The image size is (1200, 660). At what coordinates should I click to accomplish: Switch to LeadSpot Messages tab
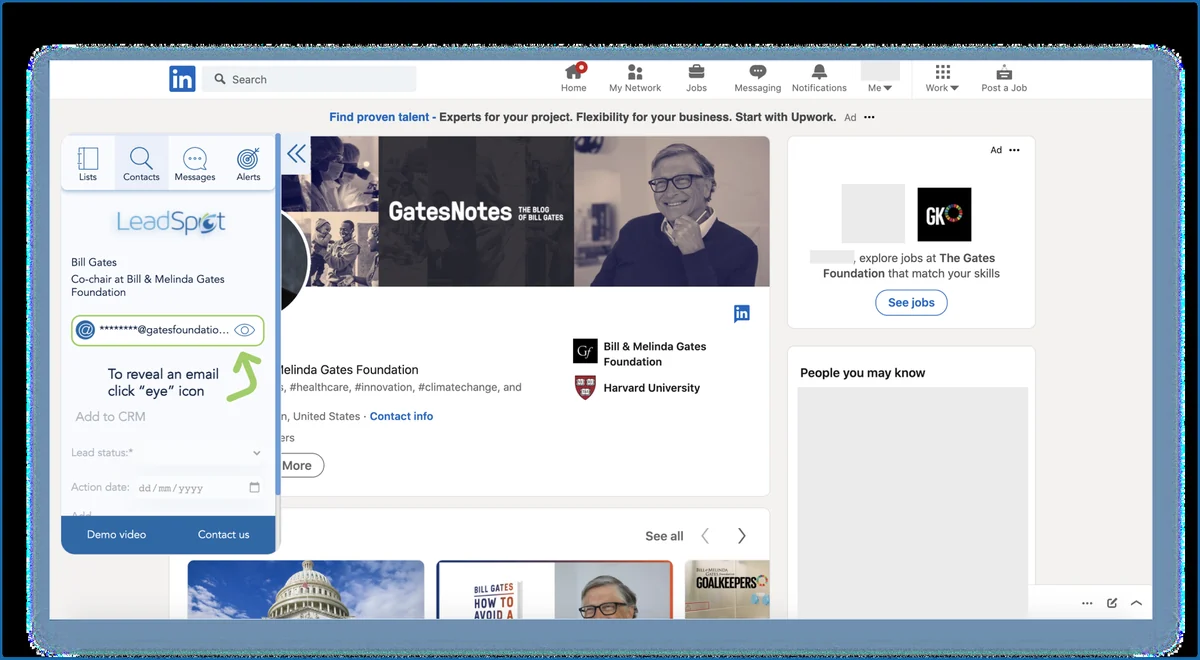(x=195, y=163)
